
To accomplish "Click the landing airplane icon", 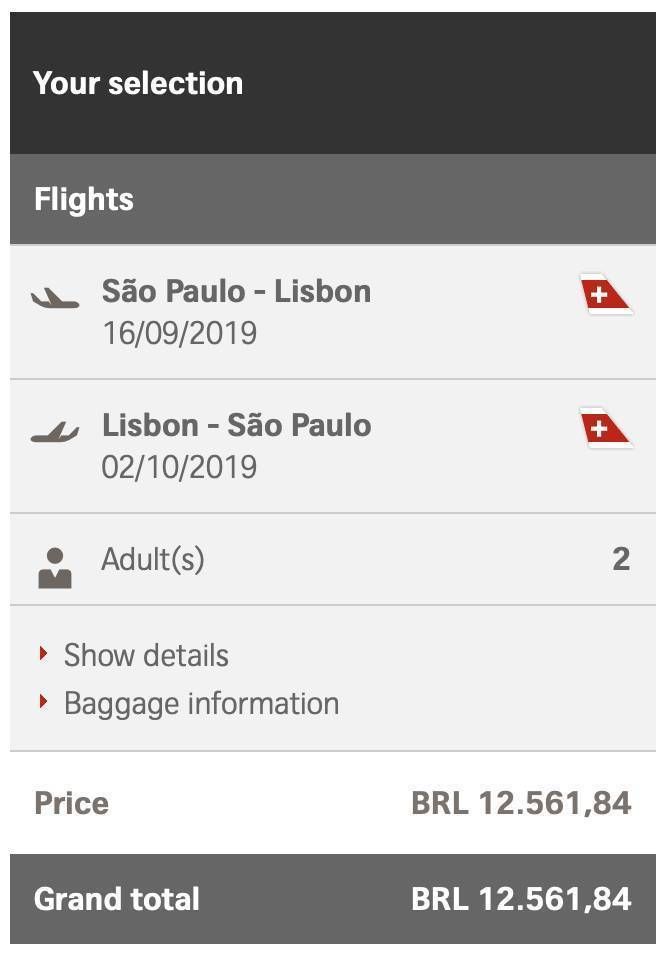I will [x=55, y=432].
